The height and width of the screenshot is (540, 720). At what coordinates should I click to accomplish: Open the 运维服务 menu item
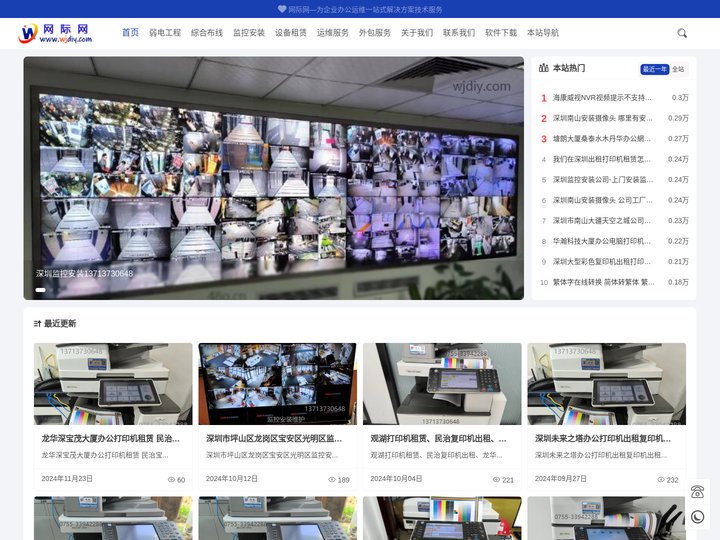333,33
